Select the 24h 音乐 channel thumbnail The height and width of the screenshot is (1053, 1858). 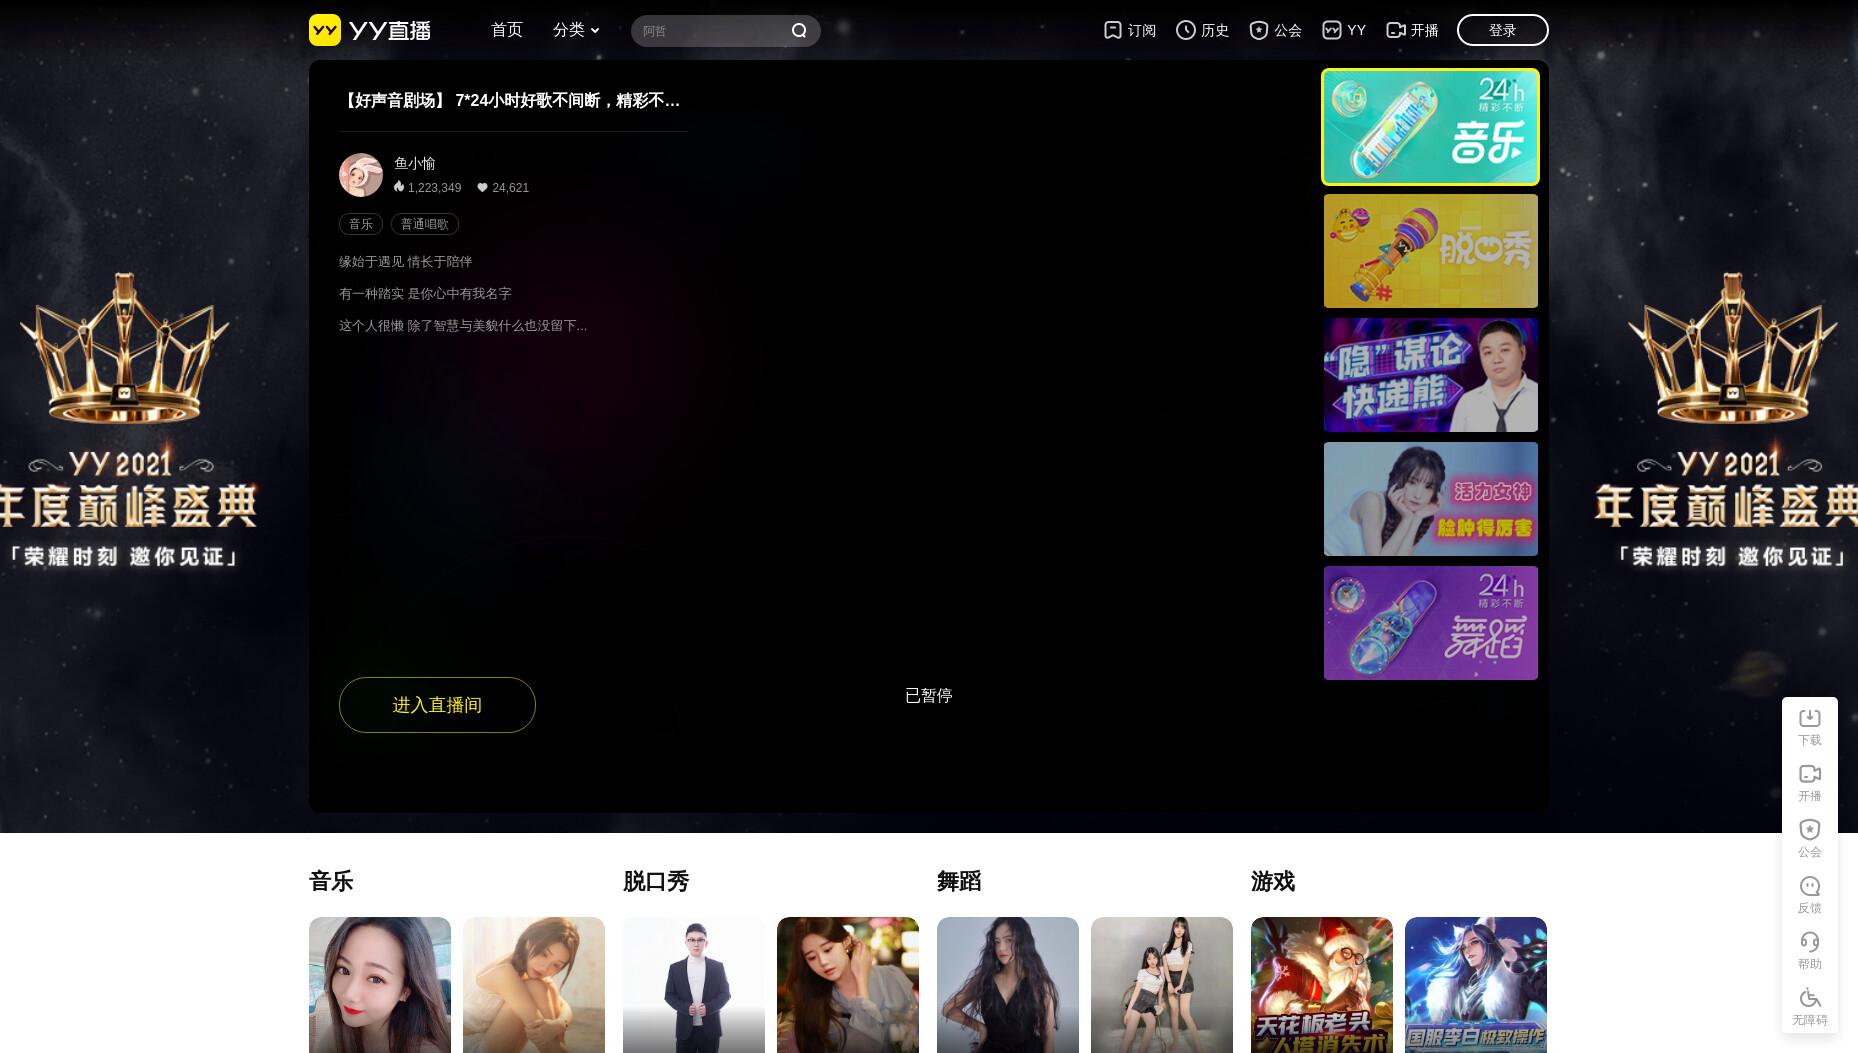(x=1430, y=127)
